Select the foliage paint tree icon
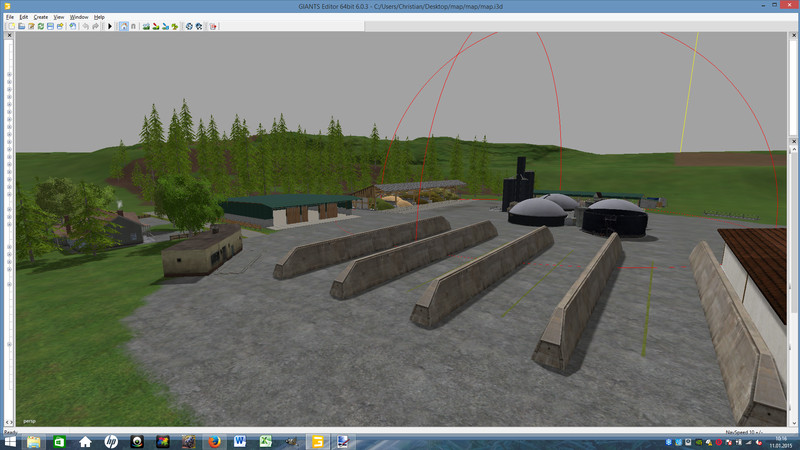 (x=175, y=26)
